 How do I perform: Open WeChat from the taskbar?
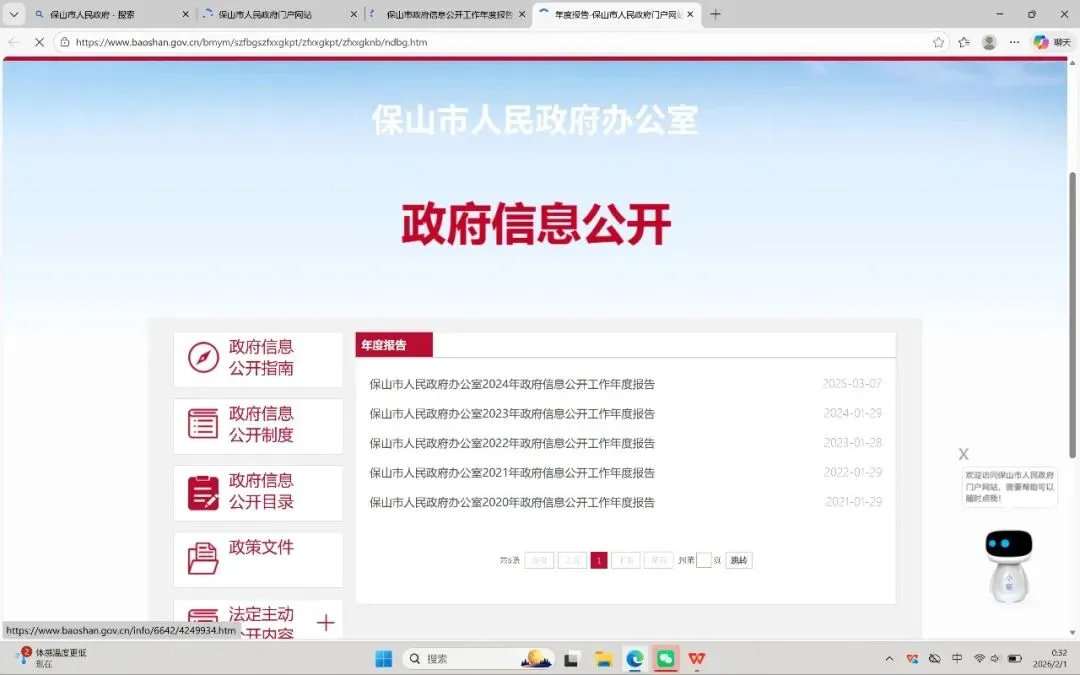[665, 659]
